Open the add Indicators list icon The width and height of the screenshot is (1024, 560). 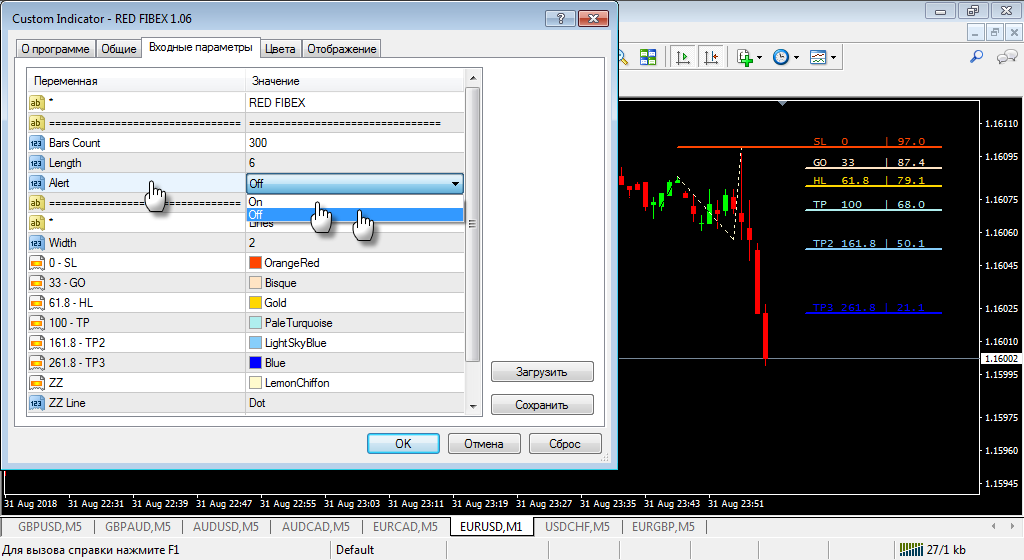(744, 57)
